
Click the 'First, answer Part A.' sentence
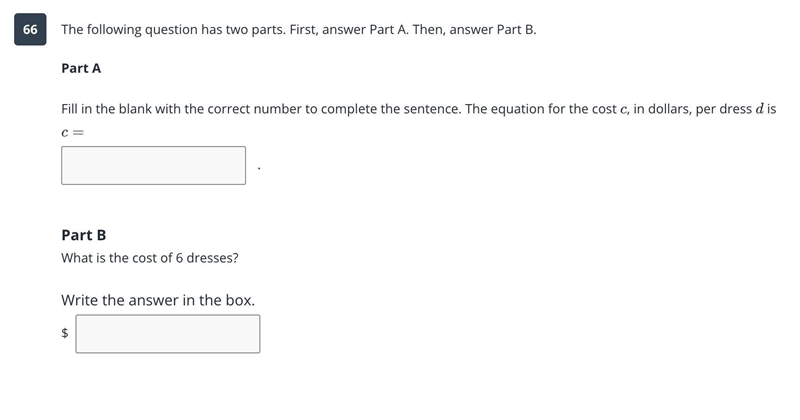(x=349, y=30)
